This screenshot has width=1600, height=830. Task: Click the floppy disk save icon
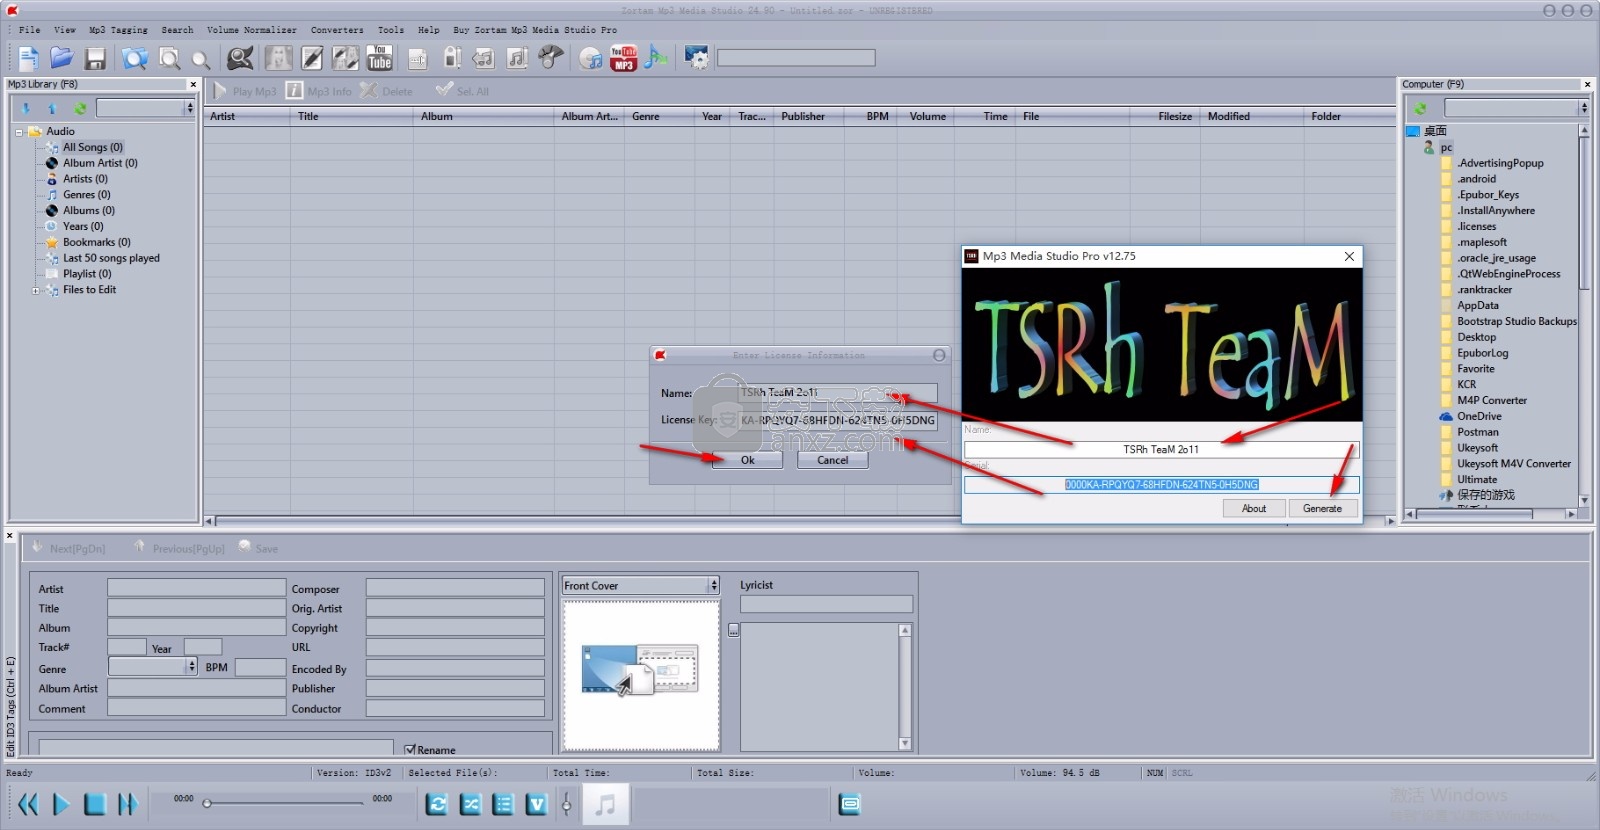click(x=95, y=59)
